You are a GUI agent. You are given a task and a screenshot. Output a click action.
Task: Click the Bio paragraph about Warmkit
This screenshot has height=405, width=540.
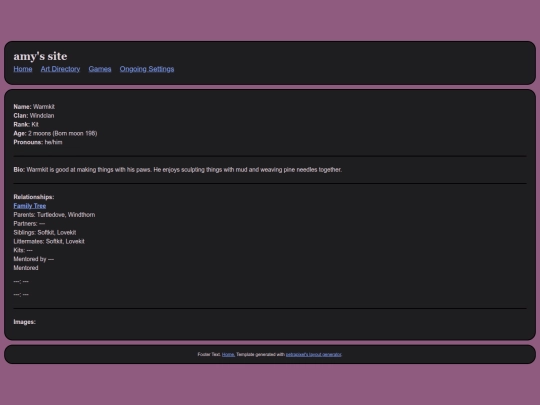coord(178,170)
